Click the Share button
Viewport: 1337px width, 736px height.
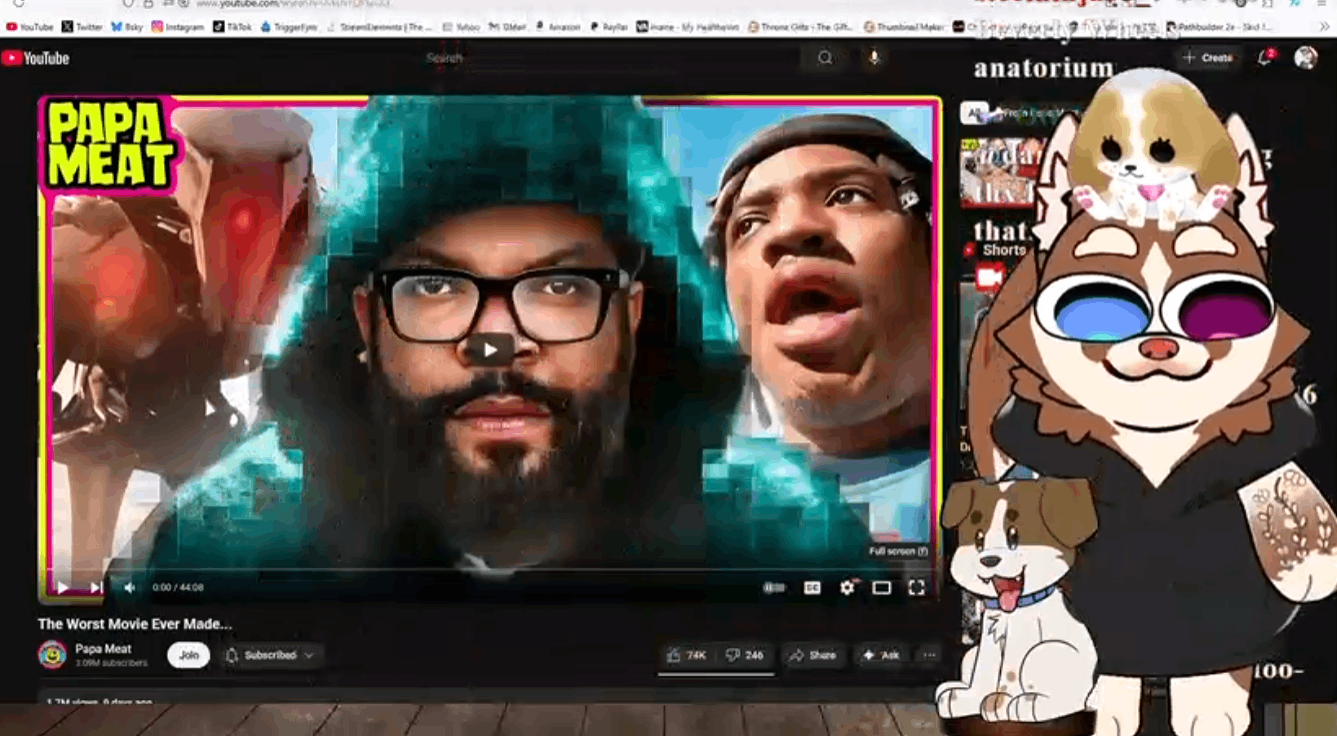[812, 655]
